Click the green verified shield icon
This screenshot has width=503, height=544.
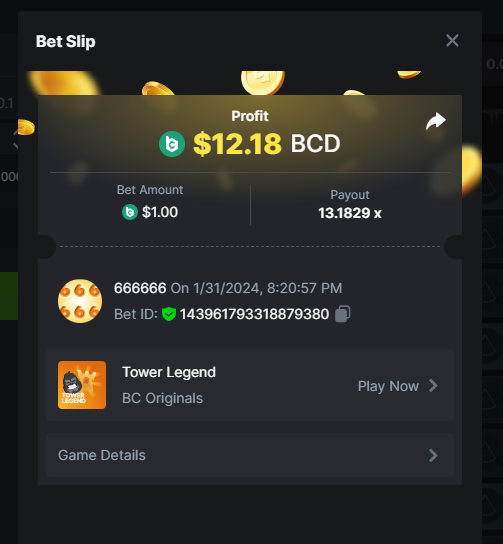169,314
